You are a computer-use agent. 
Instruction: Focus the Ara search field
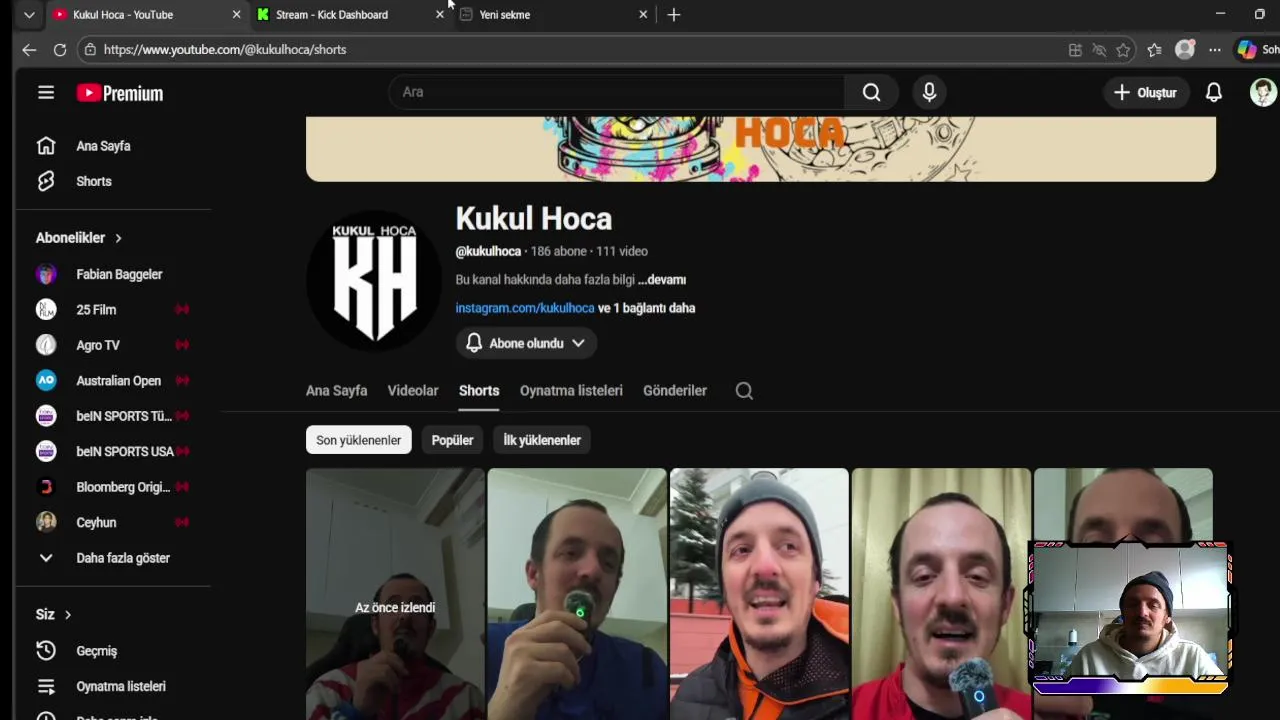click(x=617, y=92)
